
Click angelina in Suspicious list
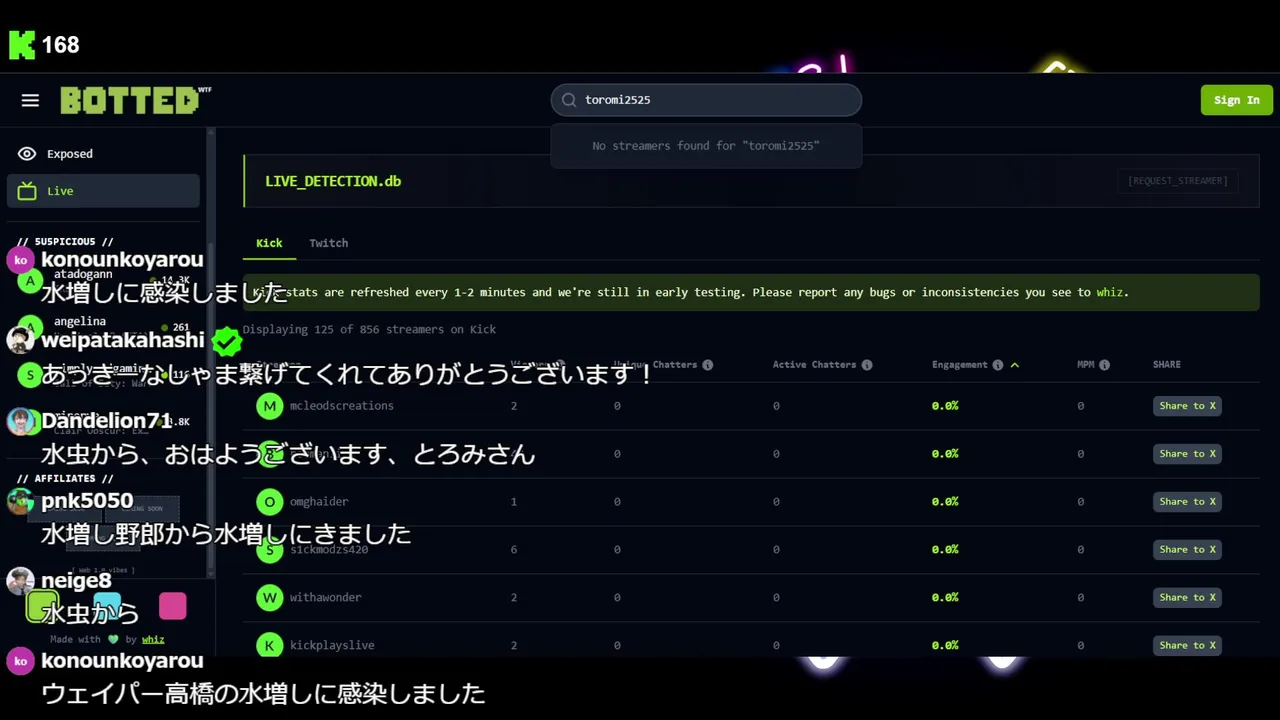pos(80,322)
